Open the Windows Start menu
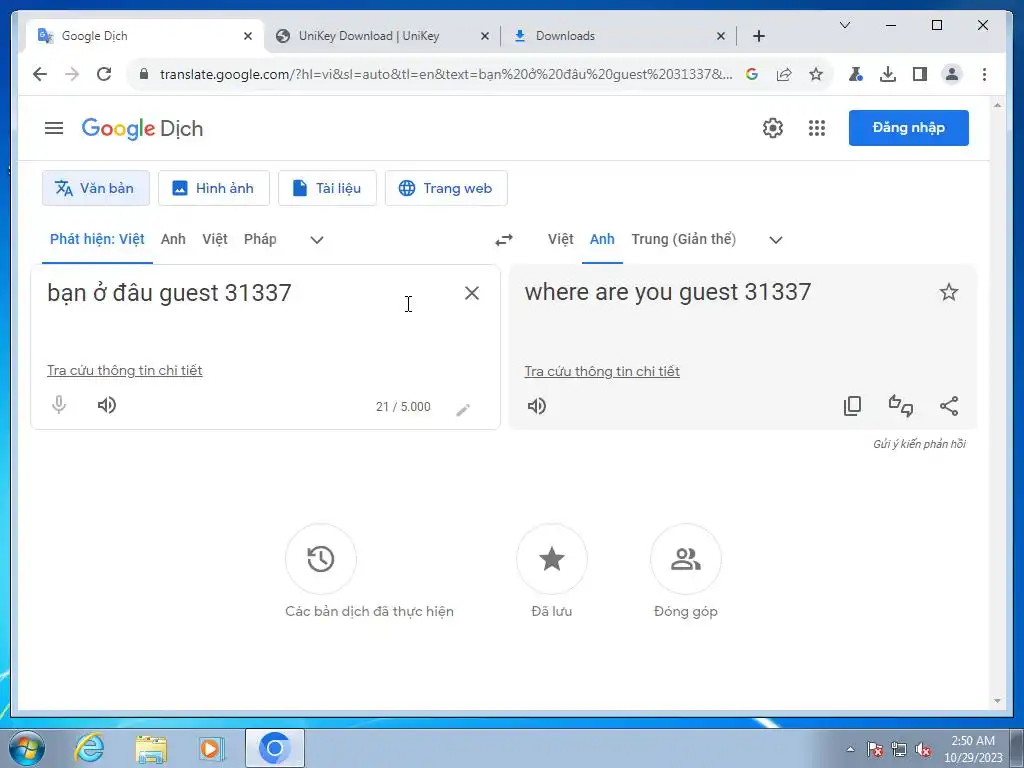The width and height of the screenshot is (1024, 768). coord(27,748)
